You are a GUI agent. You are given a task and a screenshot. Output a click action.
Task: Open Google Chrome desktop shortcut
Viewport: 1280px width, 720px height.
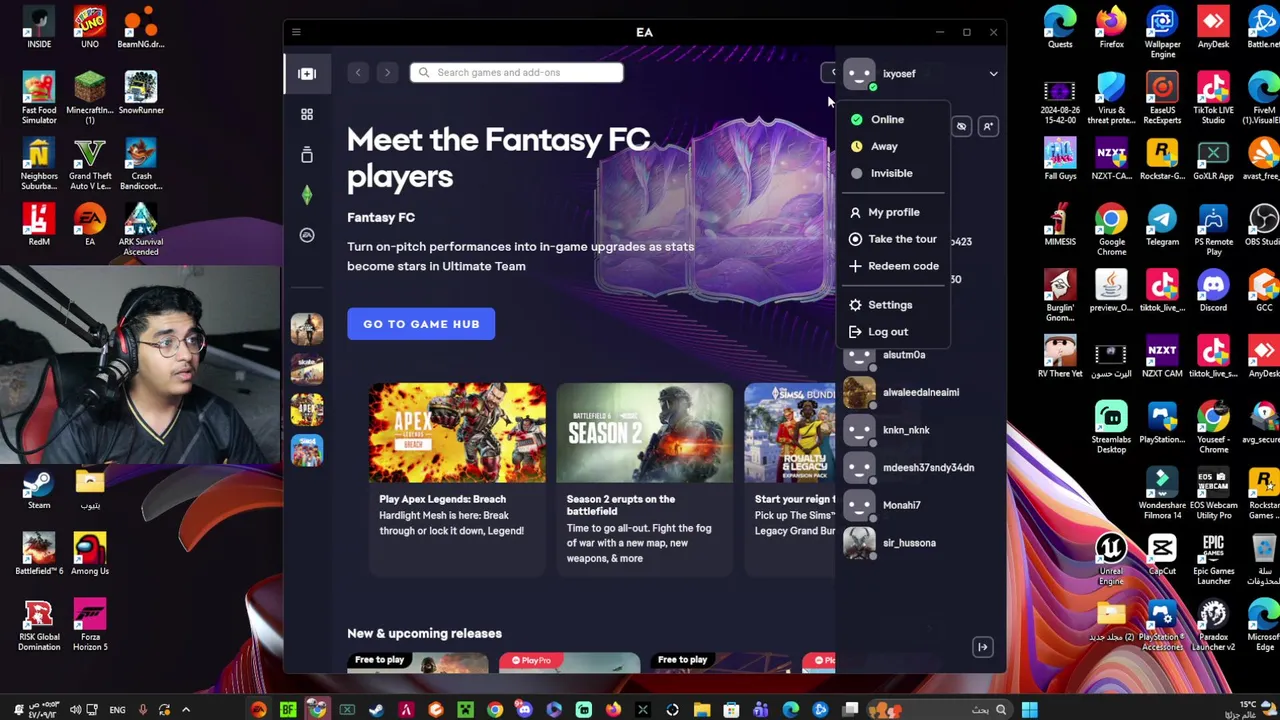(x=1111, y=230)
